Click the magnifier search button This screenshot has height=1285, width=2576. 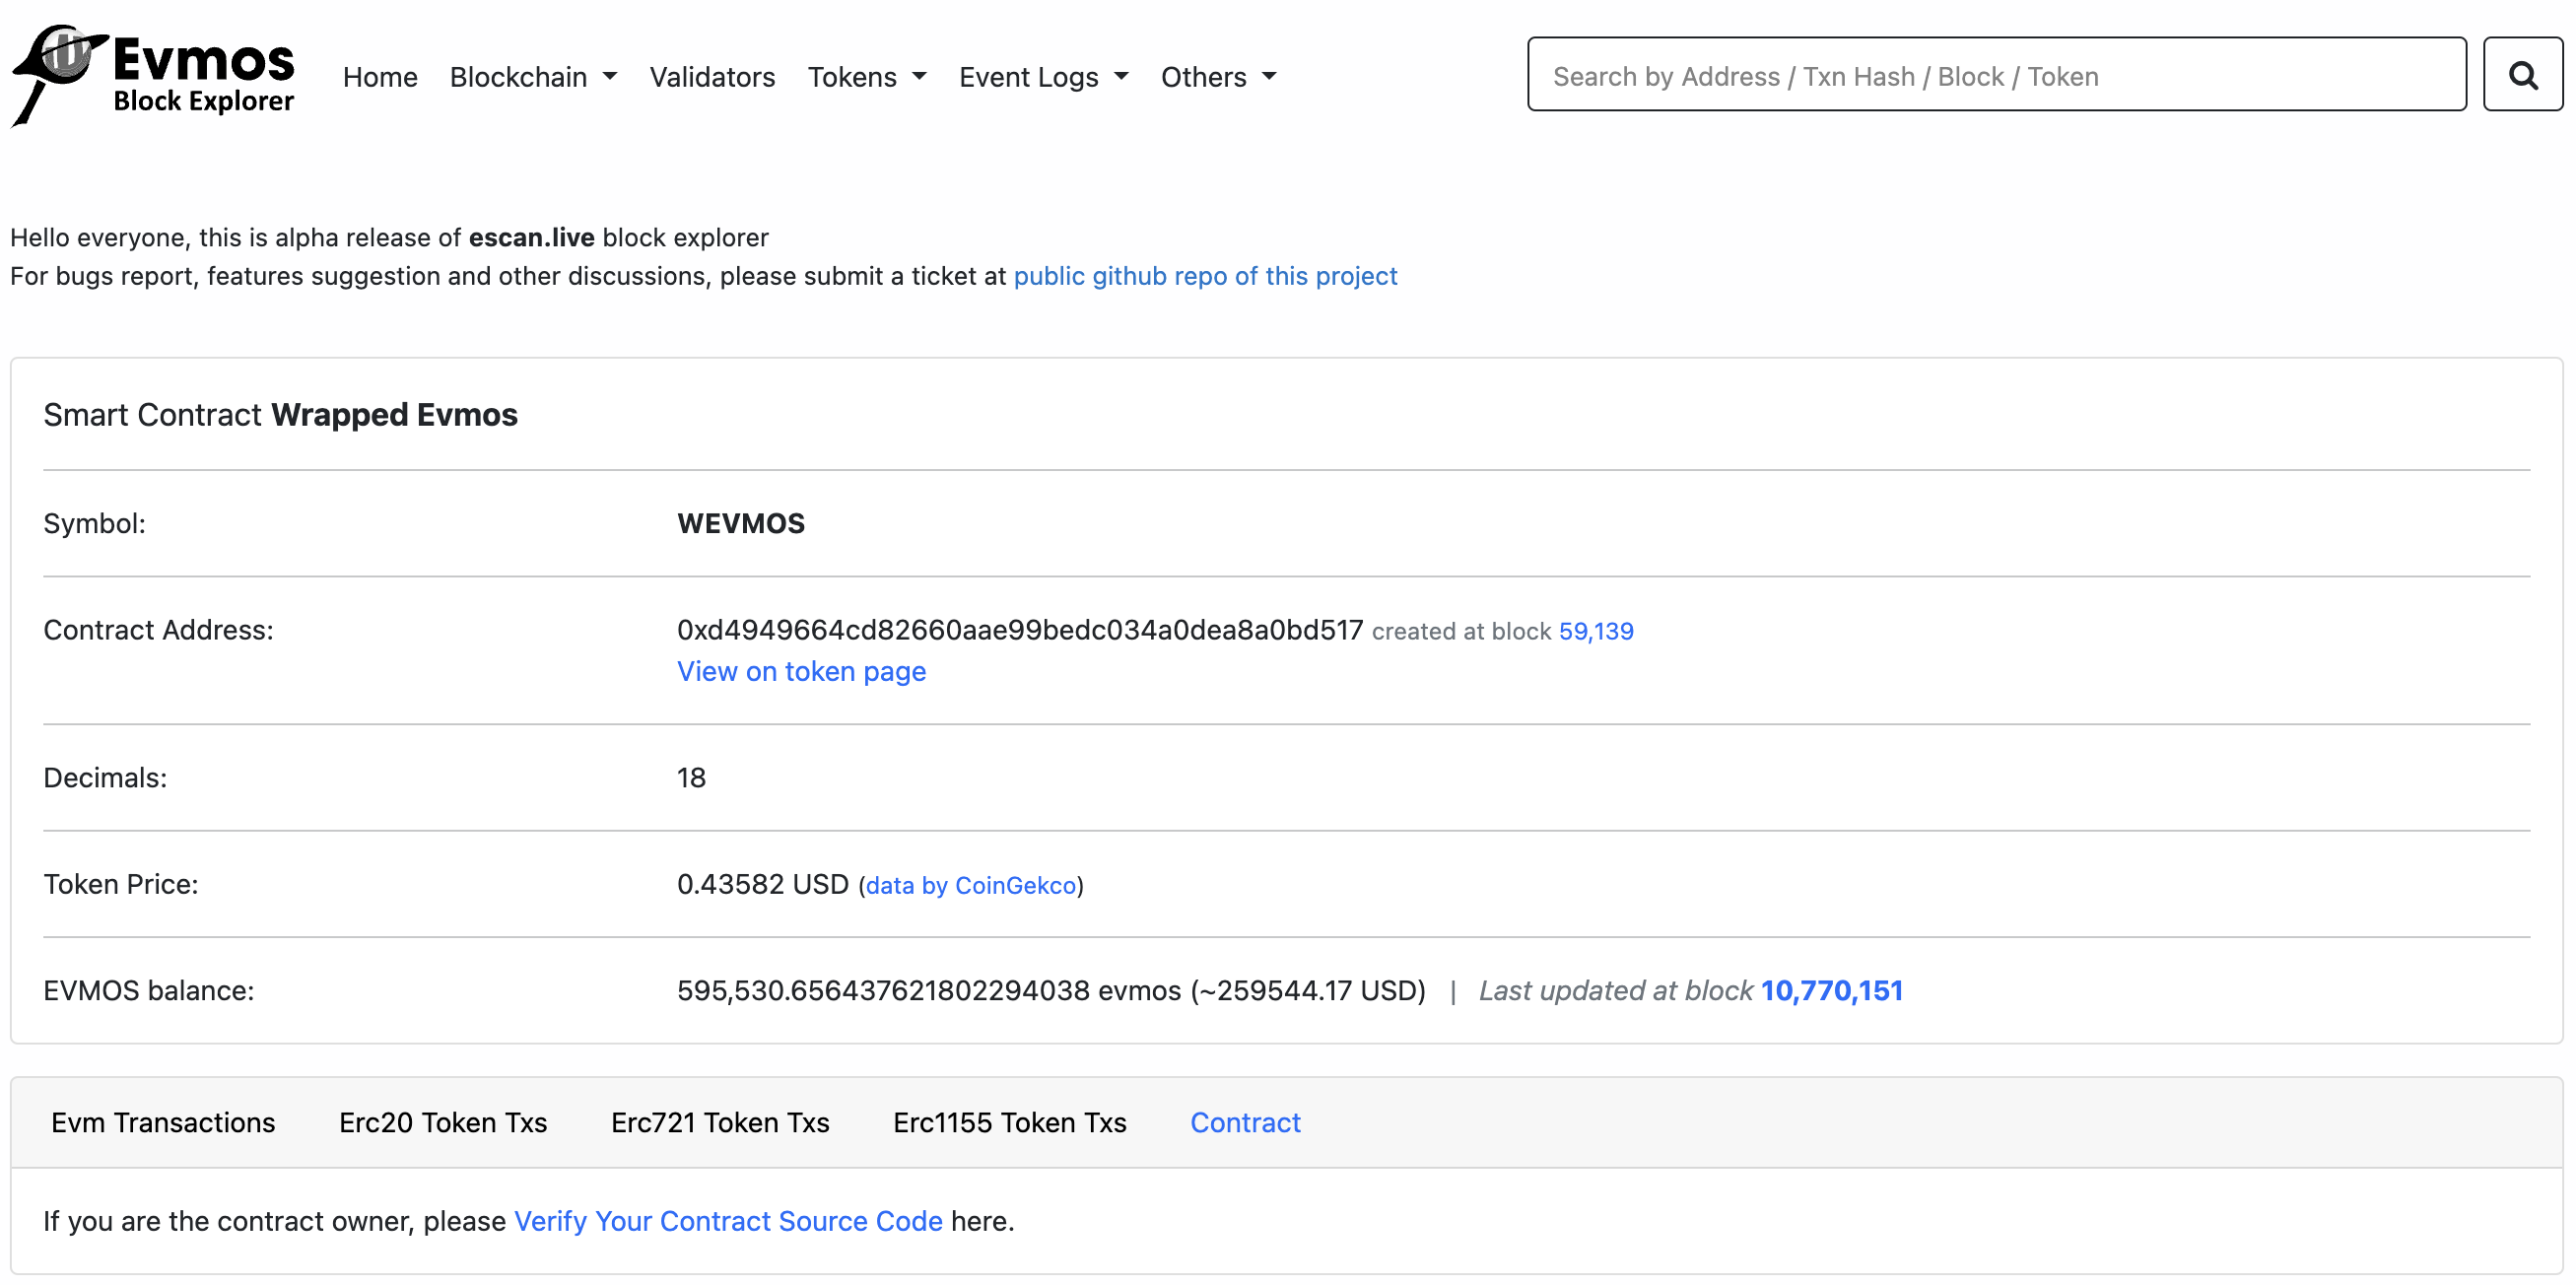2521,75
